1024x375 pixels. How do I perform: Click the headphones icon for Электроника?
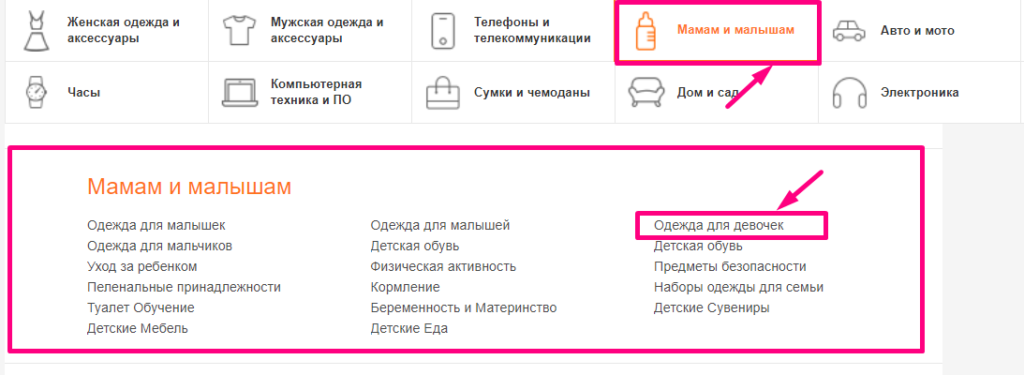point(849,92)
